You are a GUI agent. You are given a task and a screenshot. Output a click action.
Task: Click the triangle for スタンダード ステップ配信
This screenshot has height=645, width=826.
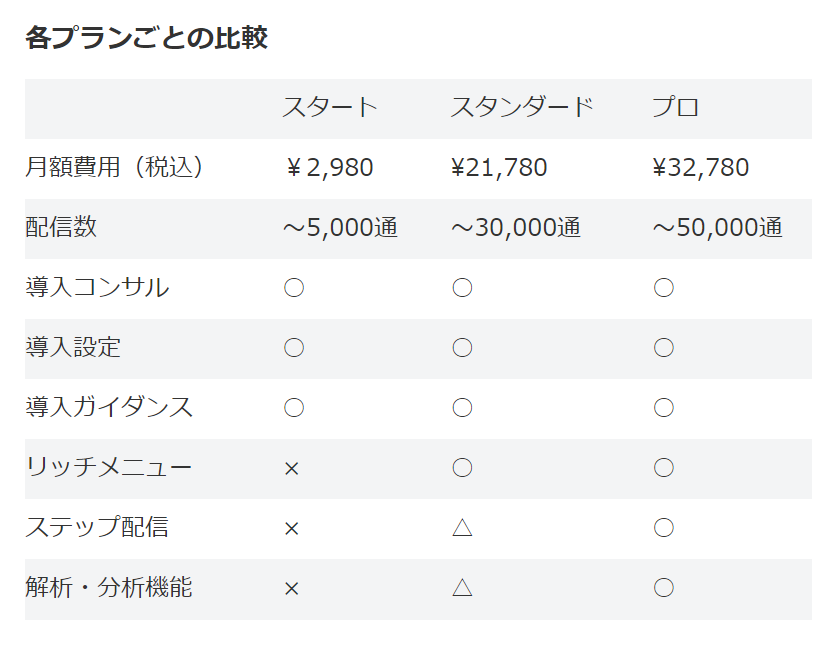pos(462,528)
